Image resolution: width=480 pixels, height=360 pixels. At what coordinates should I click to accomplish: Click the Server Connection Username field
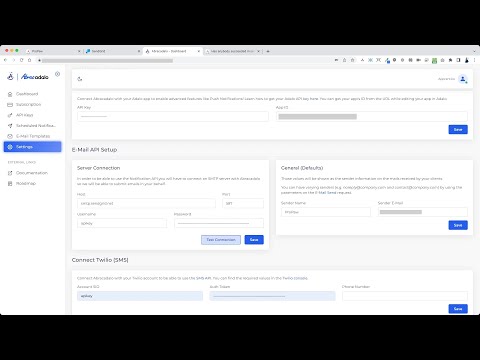coord(122,223)
